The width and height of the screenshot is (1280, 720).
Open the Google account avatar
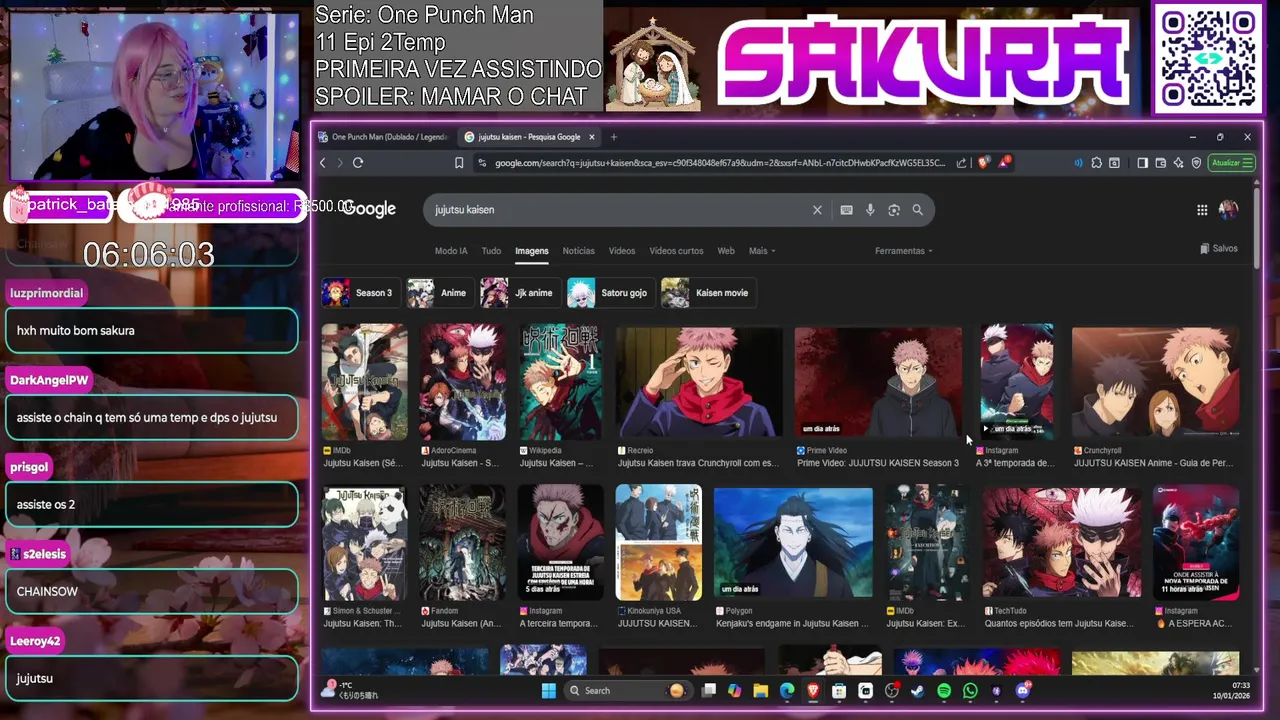click(x=1228, y=210)
